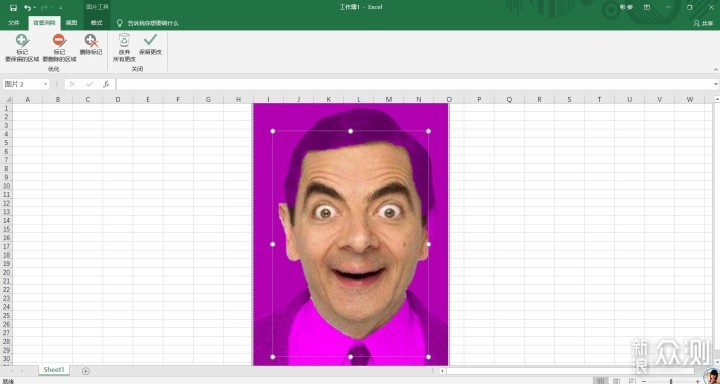Screen dimensions: 720x384
Task: Click the Tell Me search box
Action: pos(148,23)
